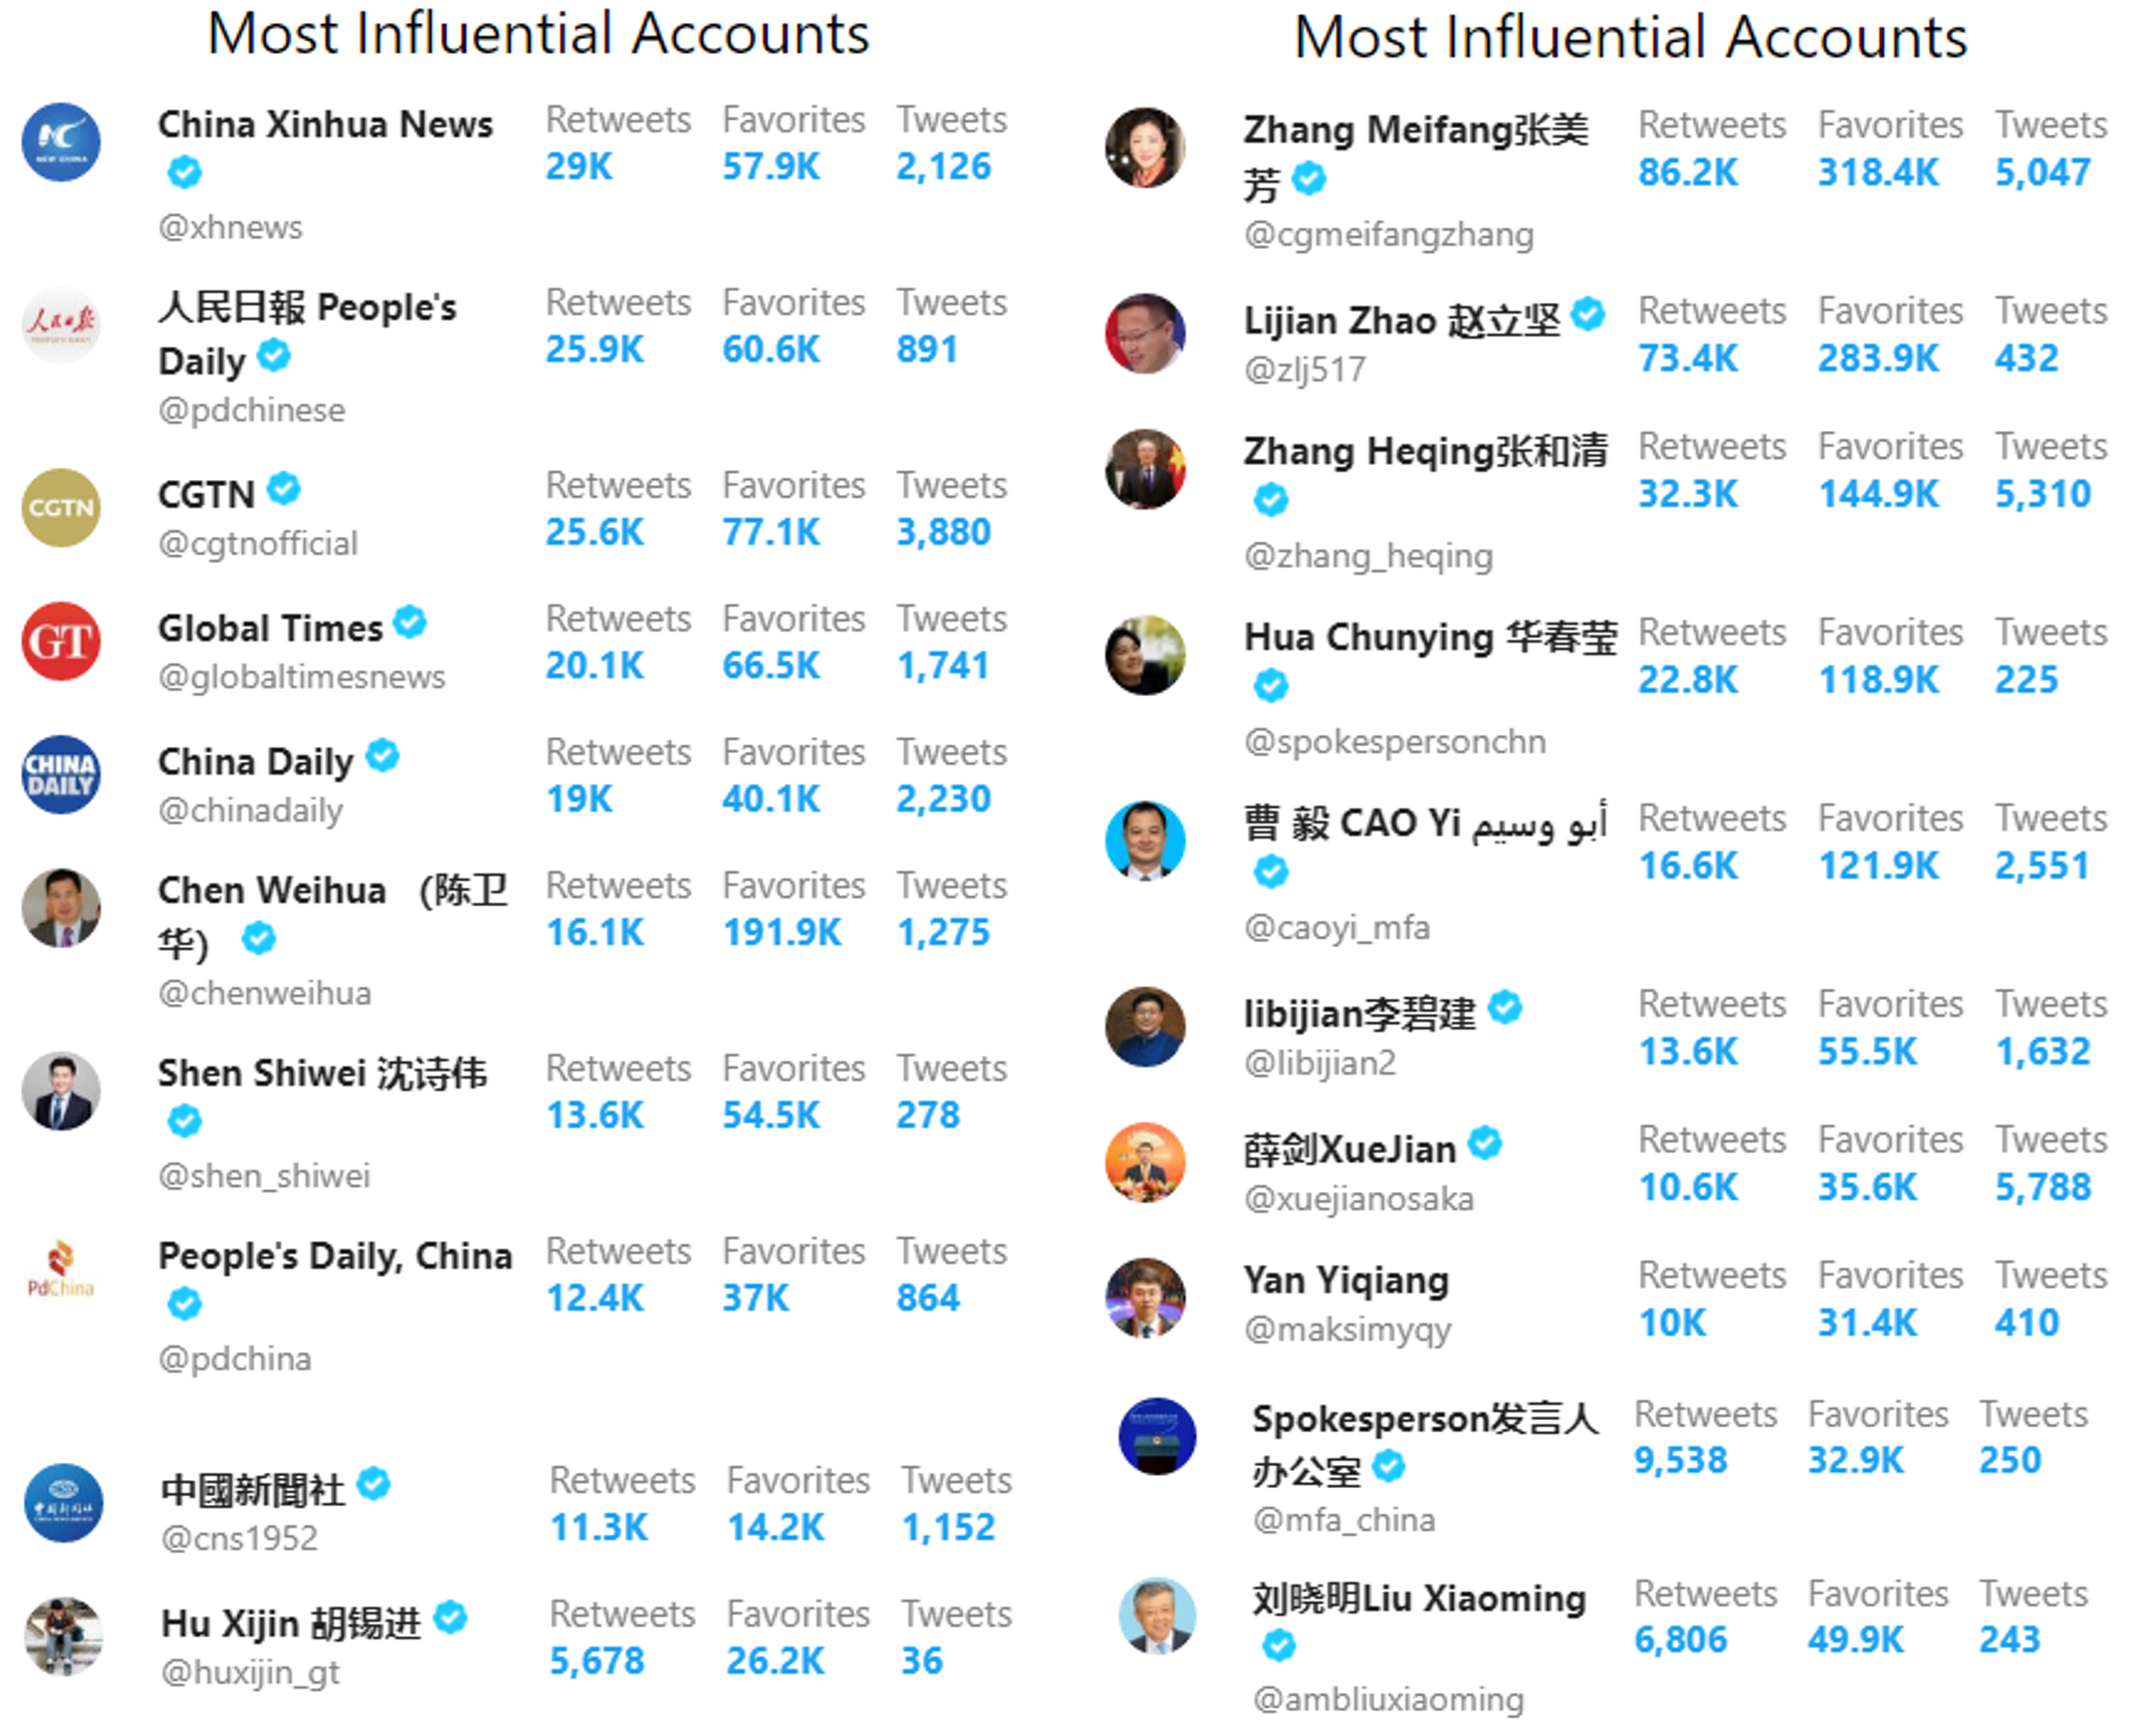
Task: Open the @spokespersonchn handle
Action: point(1395,742)
